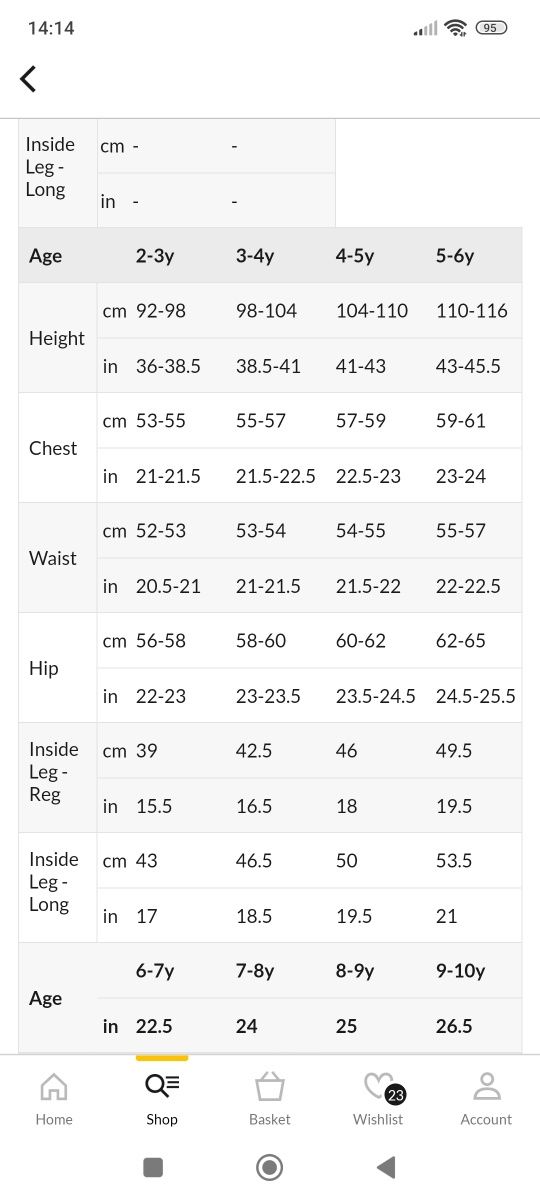
Task: Tap the 9-10y age column header
Action: tap(460, 971)
